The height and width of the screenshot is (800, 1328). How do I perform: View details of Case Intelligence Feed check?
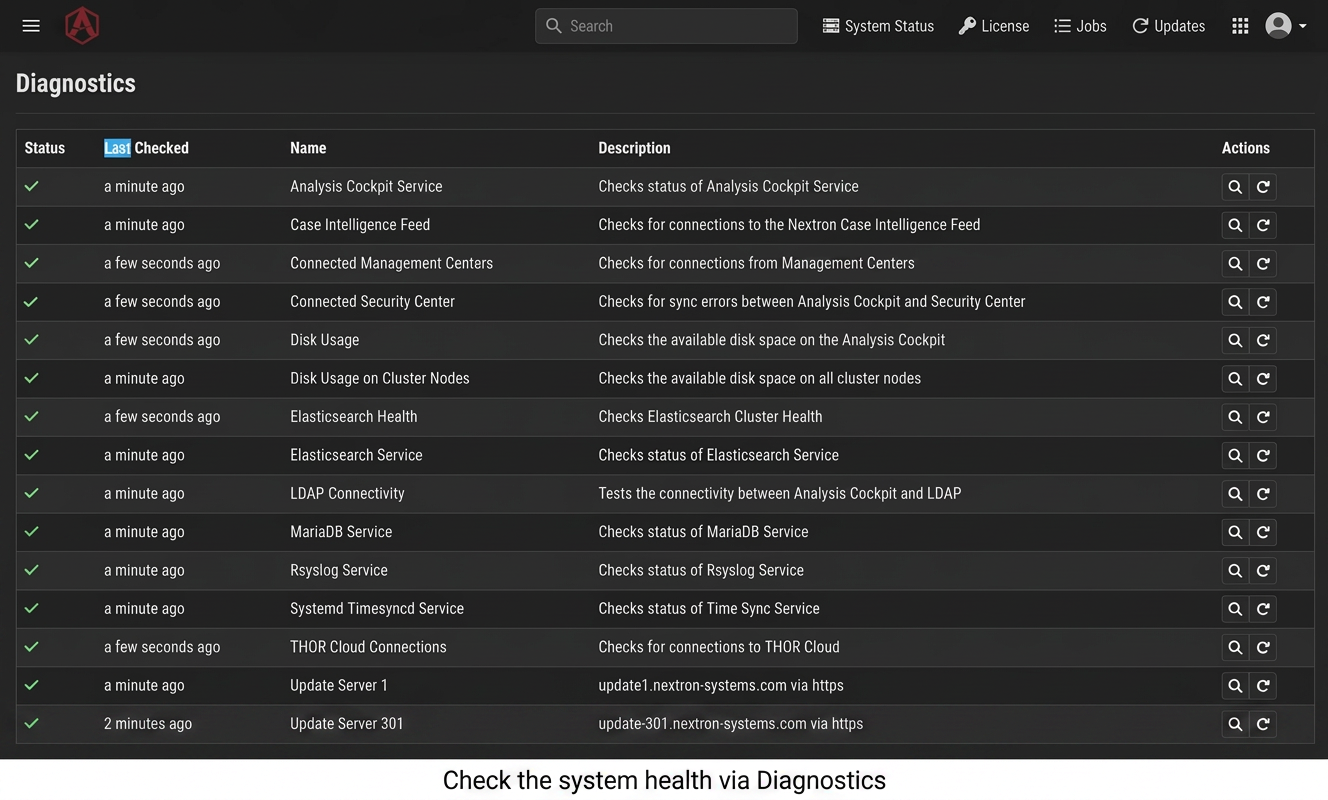pos(1235,225)
